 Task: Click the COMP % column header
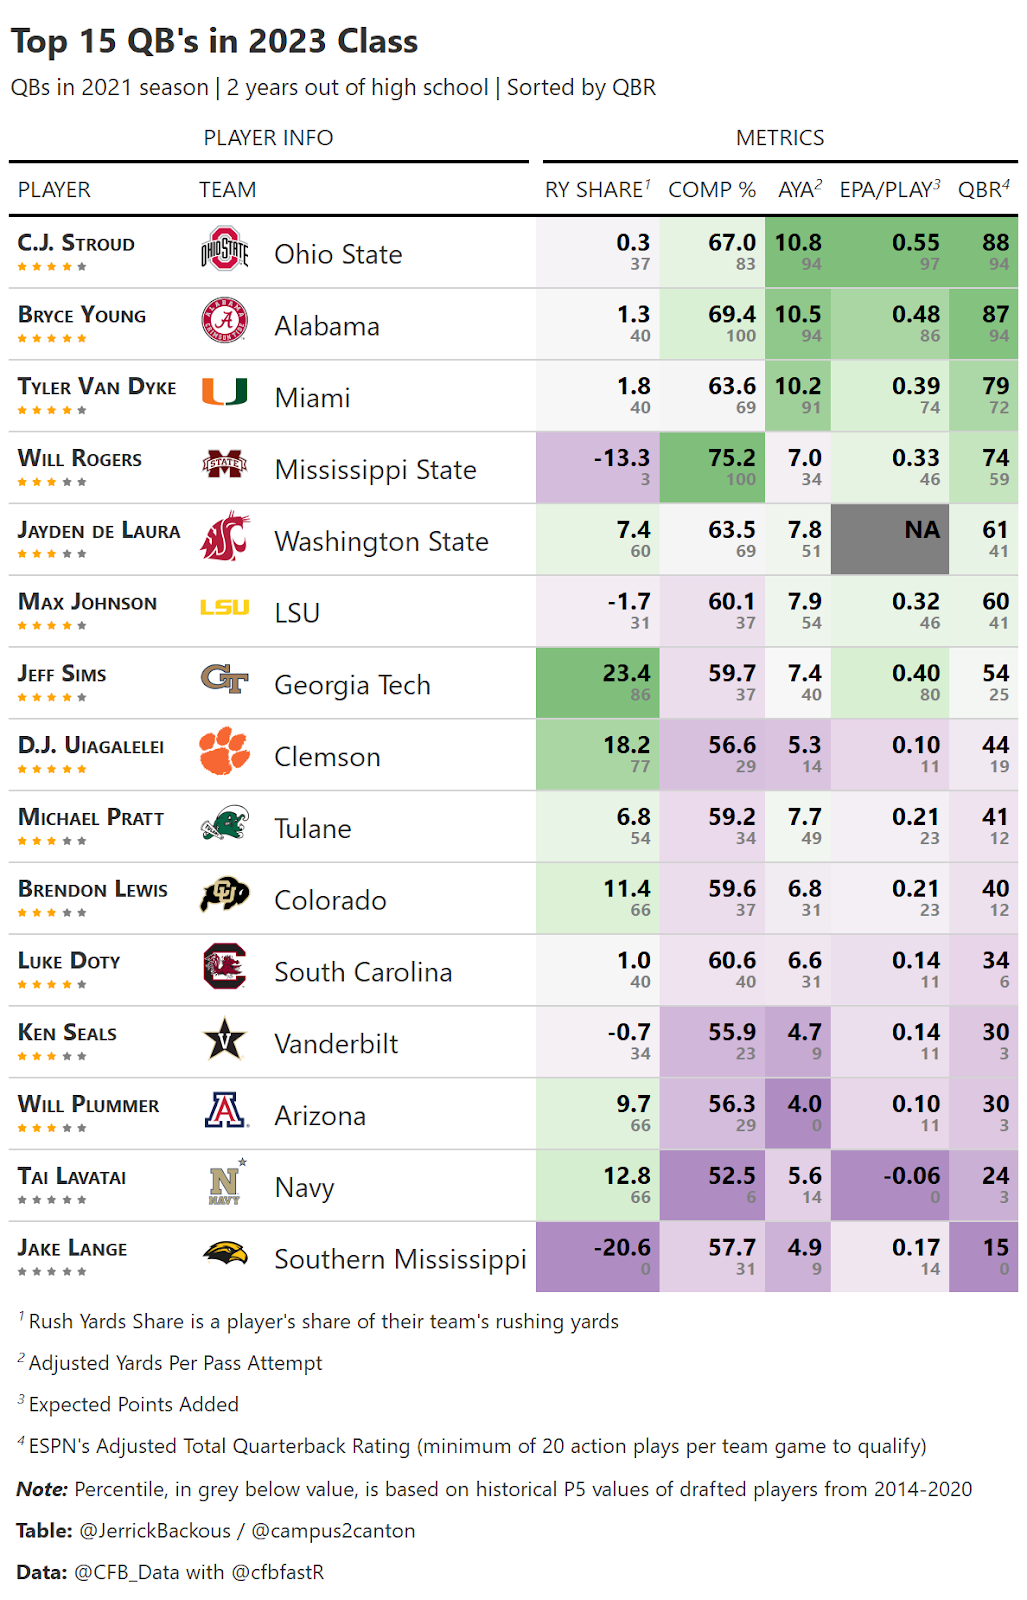[x=712, y=190]
